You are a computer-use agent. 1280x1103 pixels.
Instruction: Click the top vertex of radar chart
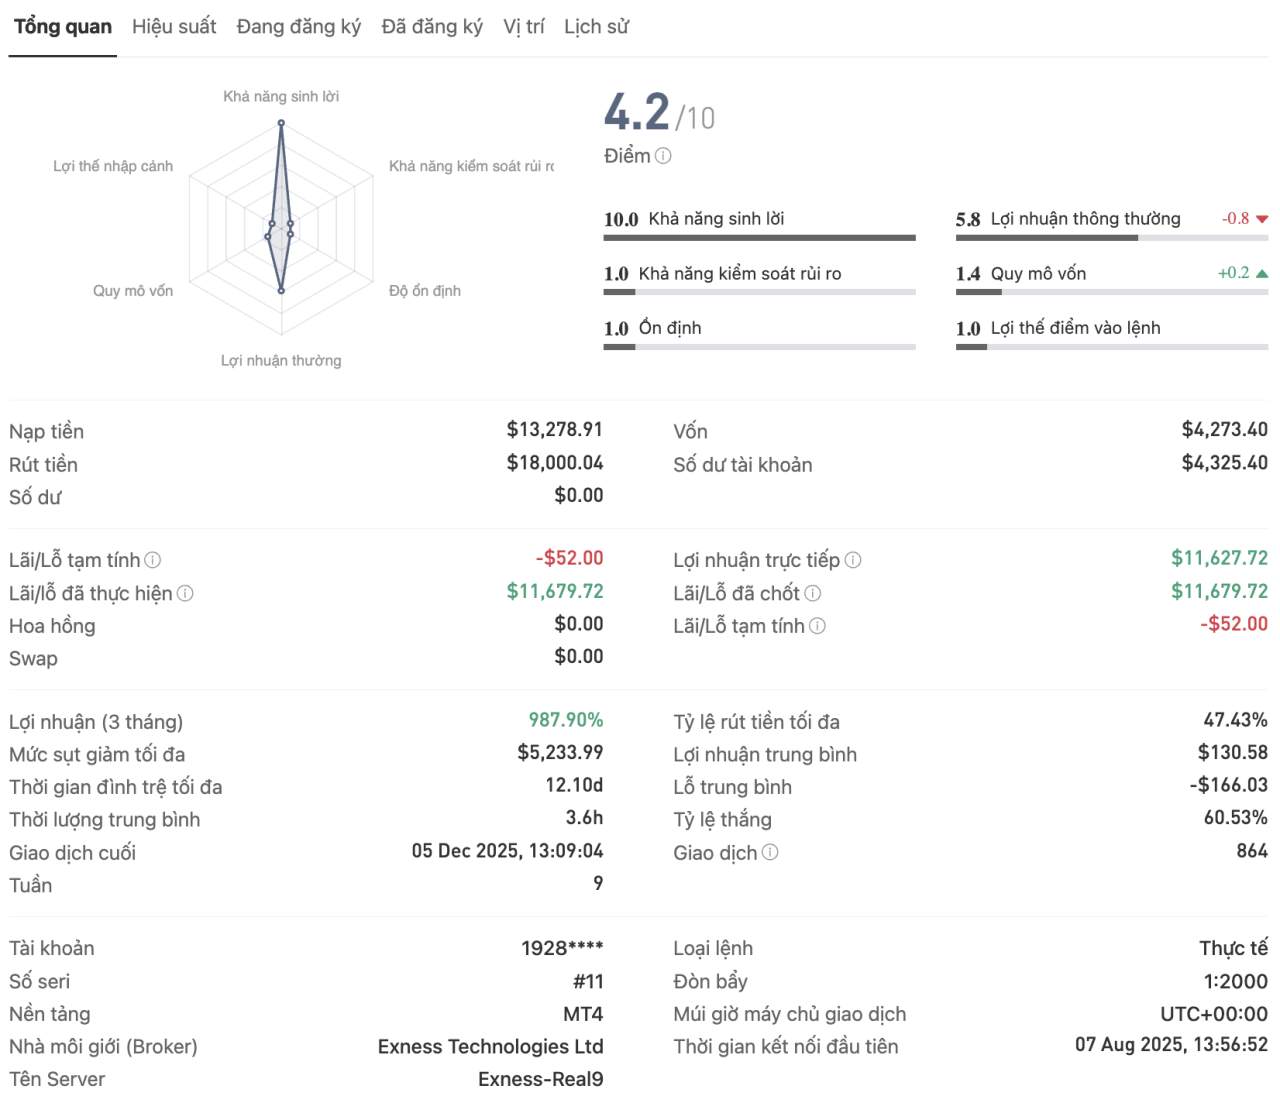click(x=281, y=123)
